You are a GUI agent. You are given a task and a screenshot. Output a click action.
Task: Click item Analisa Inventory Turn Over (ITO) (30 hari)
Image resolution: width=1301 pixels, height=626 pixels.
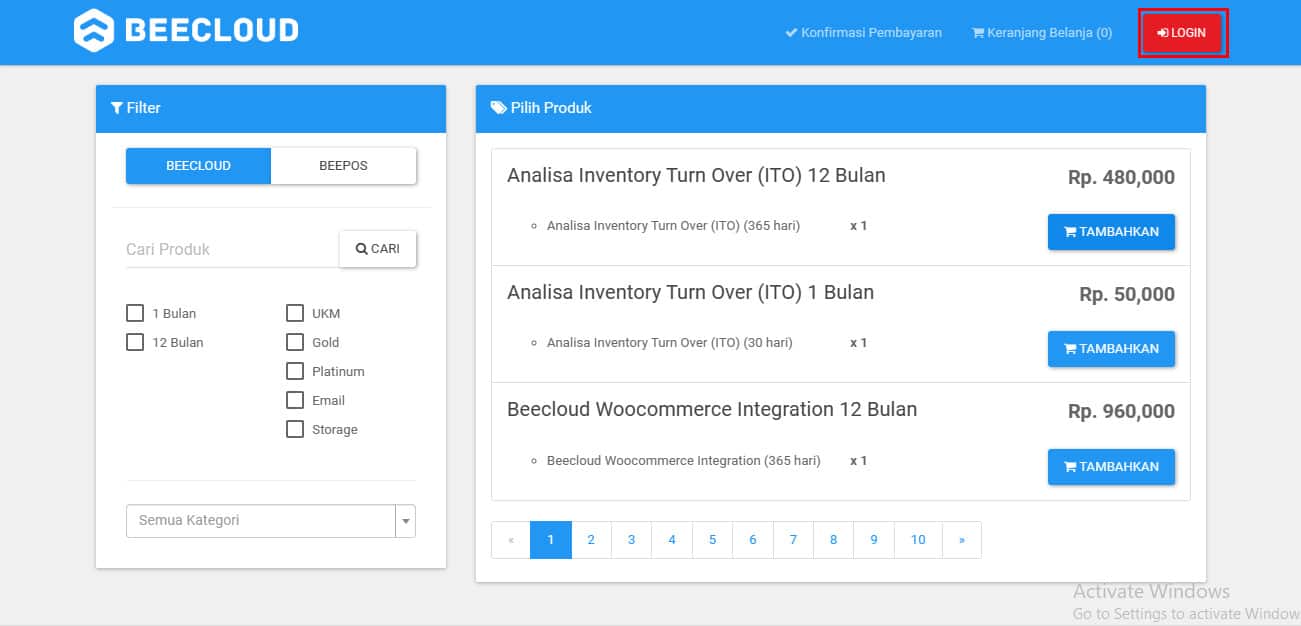[x=670, y=343]
